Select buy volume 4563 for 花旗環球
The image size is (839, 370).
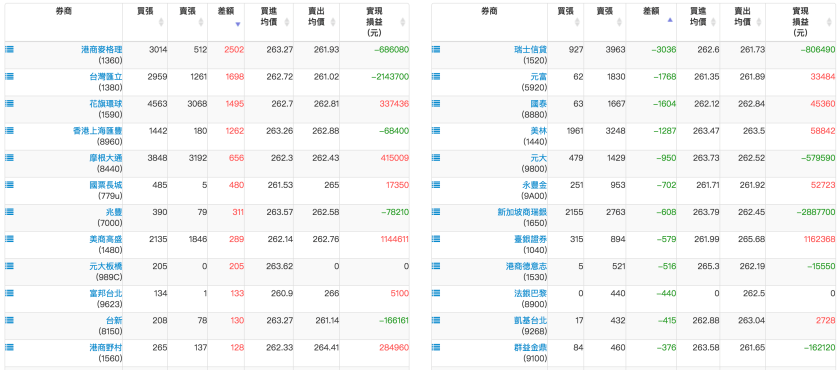157,103
